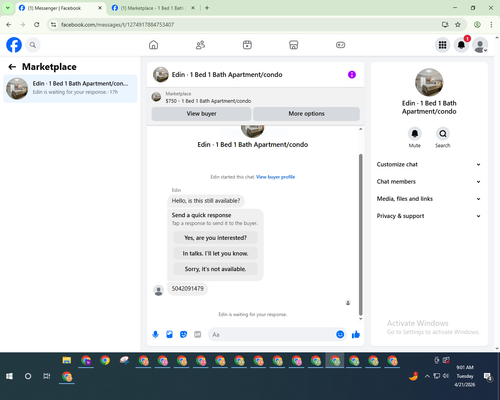Open a new browser tab with plus
This screenshot has height=400, width=500.
coord(207,8)
